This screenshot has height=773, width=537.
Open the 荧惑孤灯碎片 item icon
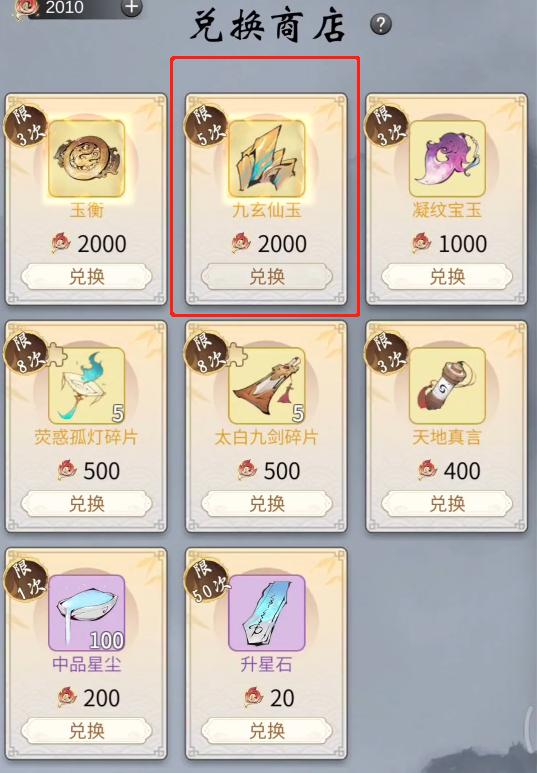point(86,386)
